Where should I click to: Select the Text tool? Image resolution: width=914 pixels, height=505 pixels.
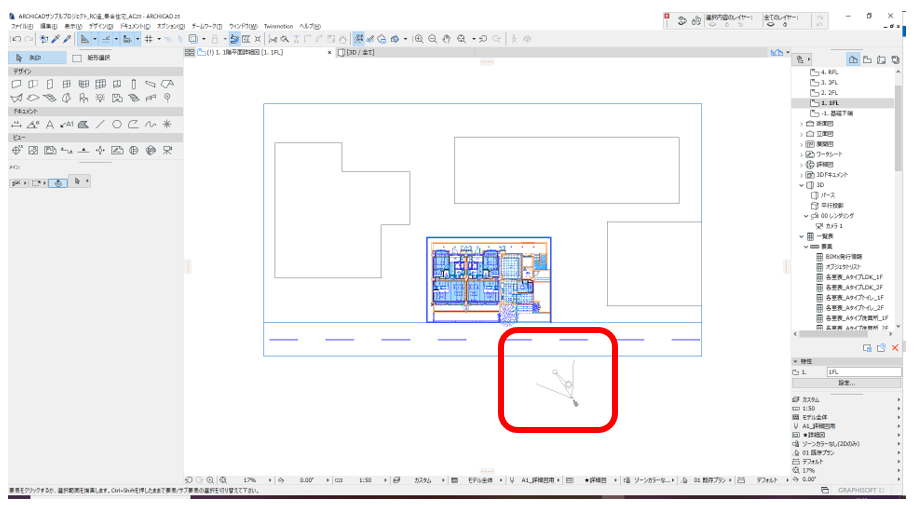click(50, 124)
